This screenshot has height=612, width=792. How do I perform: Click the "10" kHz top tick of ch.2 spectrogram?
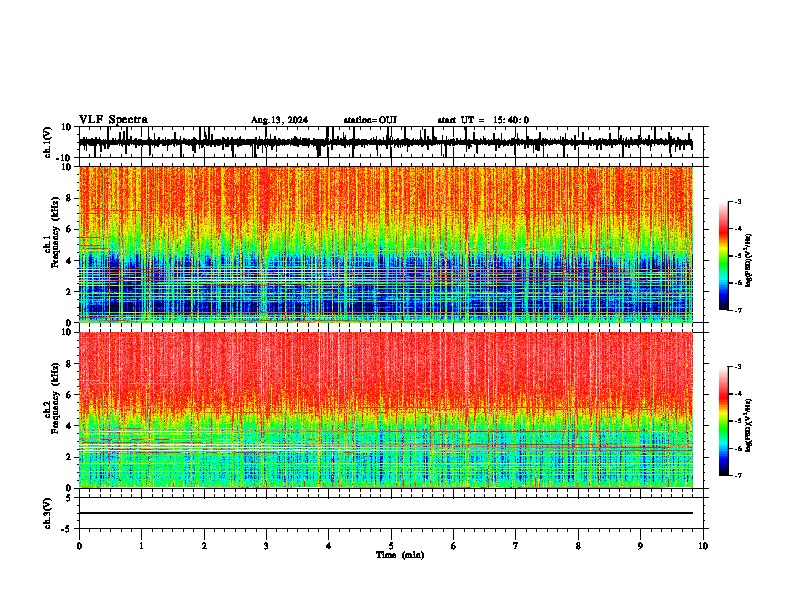[x=67, y=332]
